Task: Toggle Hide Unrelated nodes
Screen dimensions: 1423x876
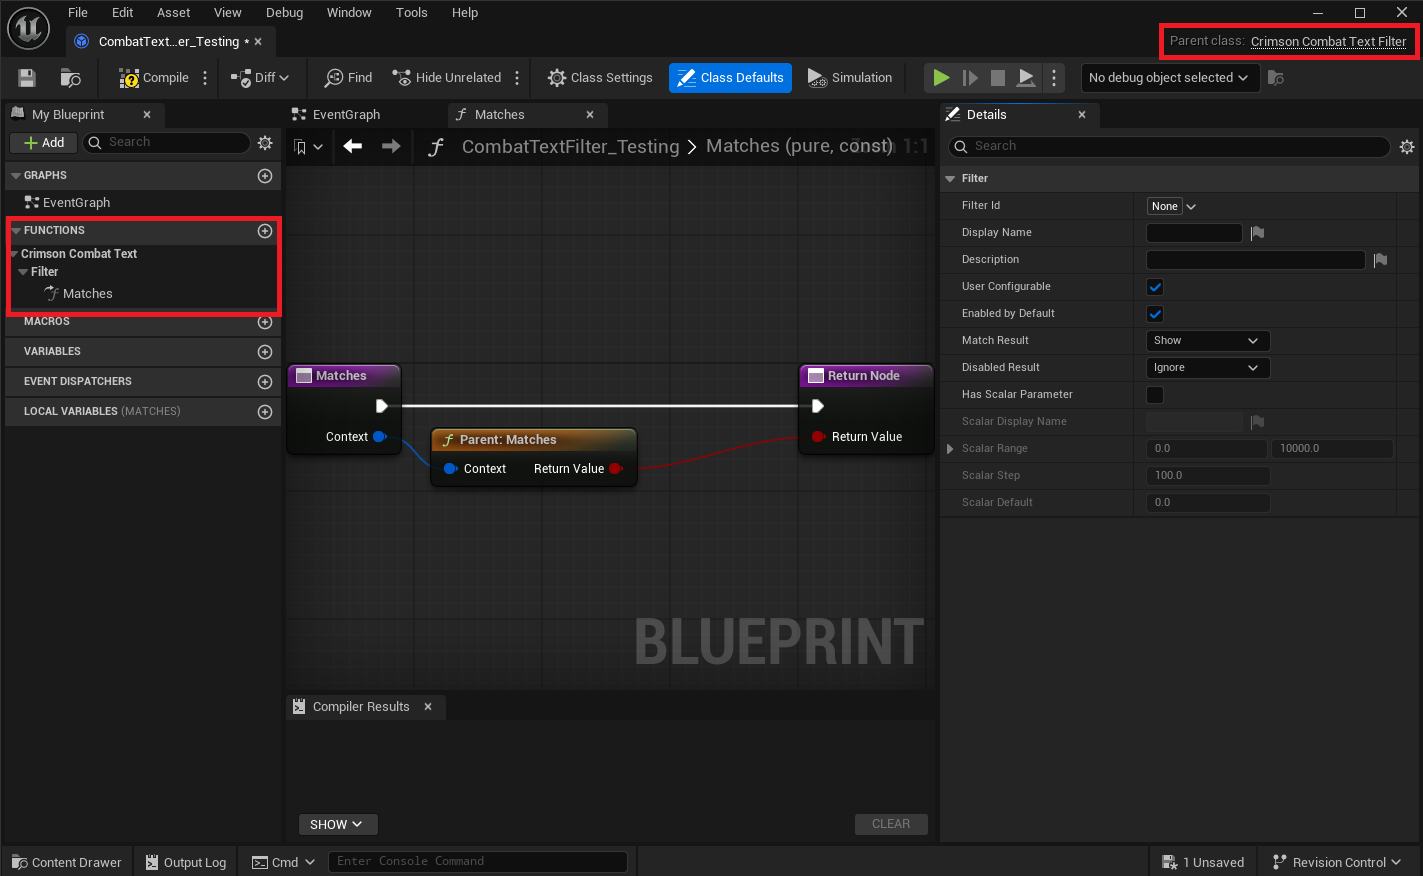Action: [x=446, y=78]
